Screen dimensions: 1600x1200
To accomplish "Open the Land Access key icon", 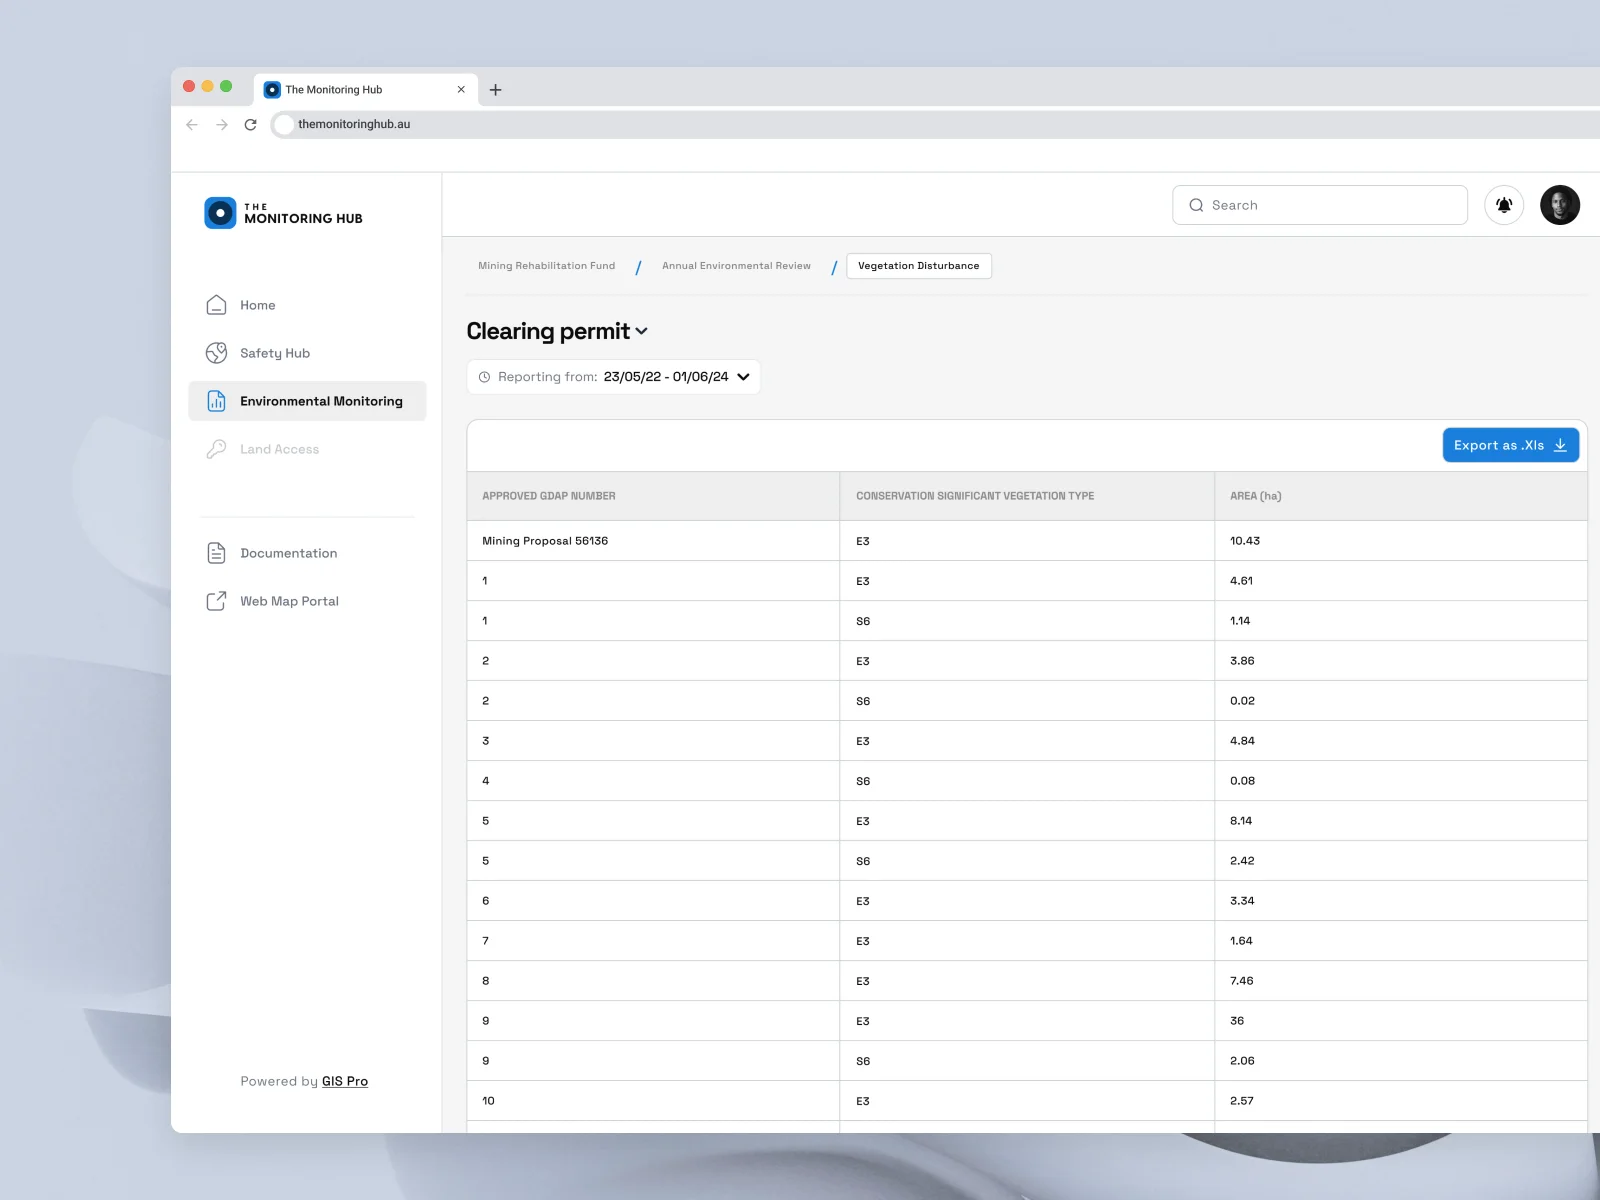I will 216,449.
